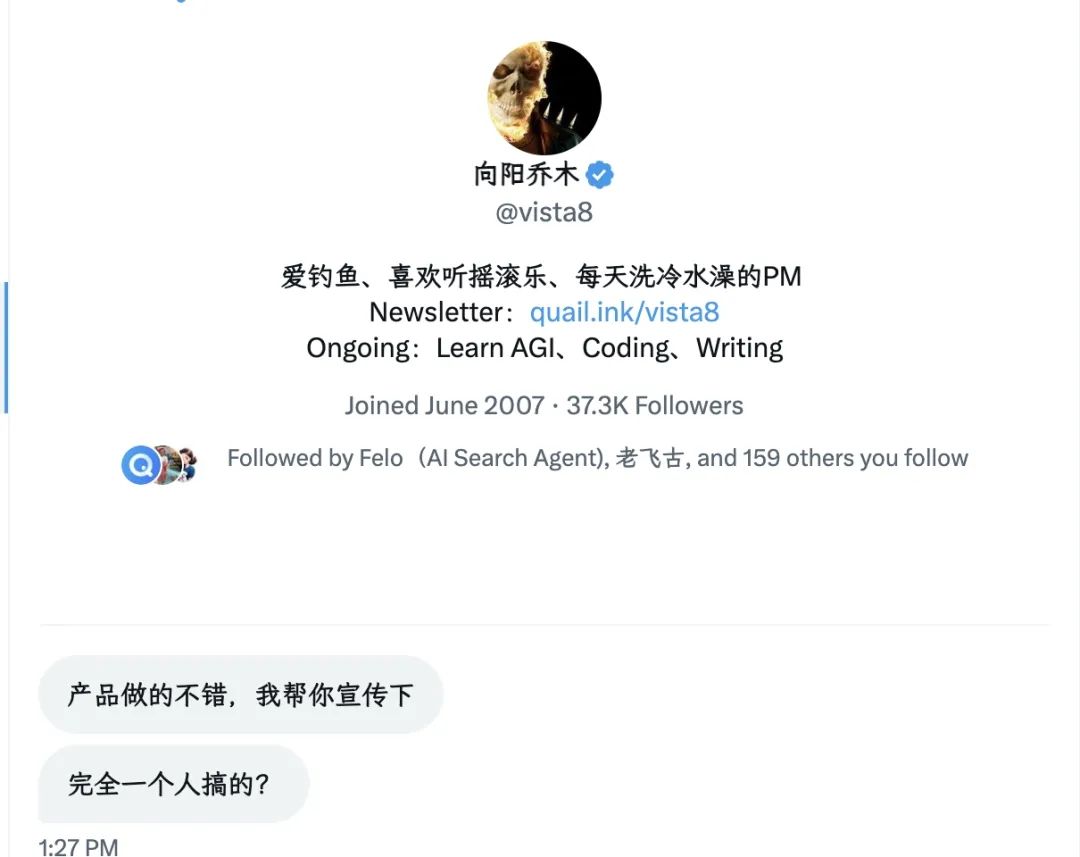Click the 1:27 PM timestamp
1080x857 pixels.
(79, 847)
